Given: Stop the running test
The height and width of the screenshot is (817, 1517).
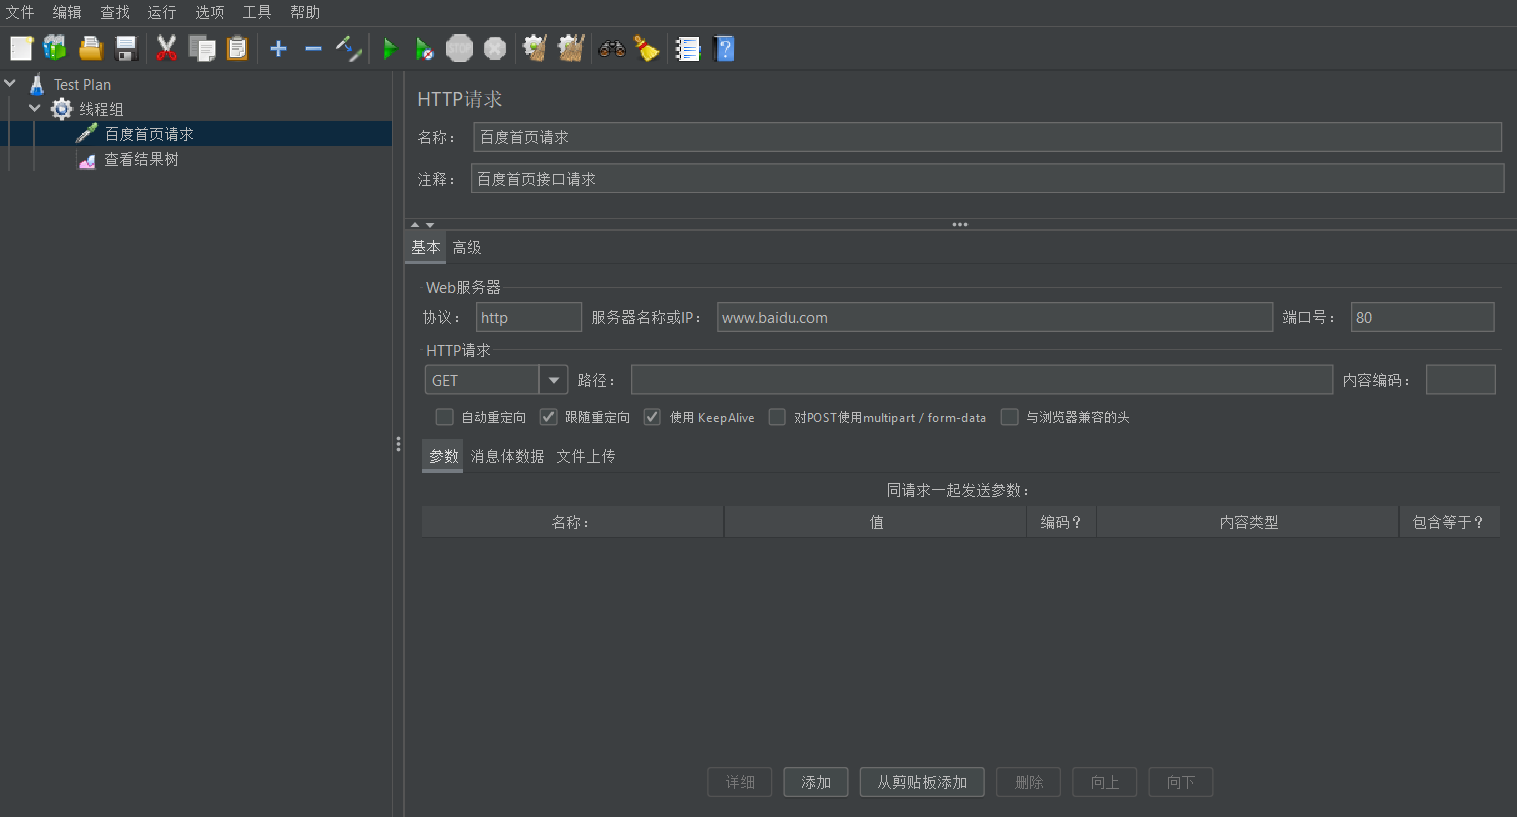Looking at the screenshot, I should pyautogui.click(x=459, y=47).
